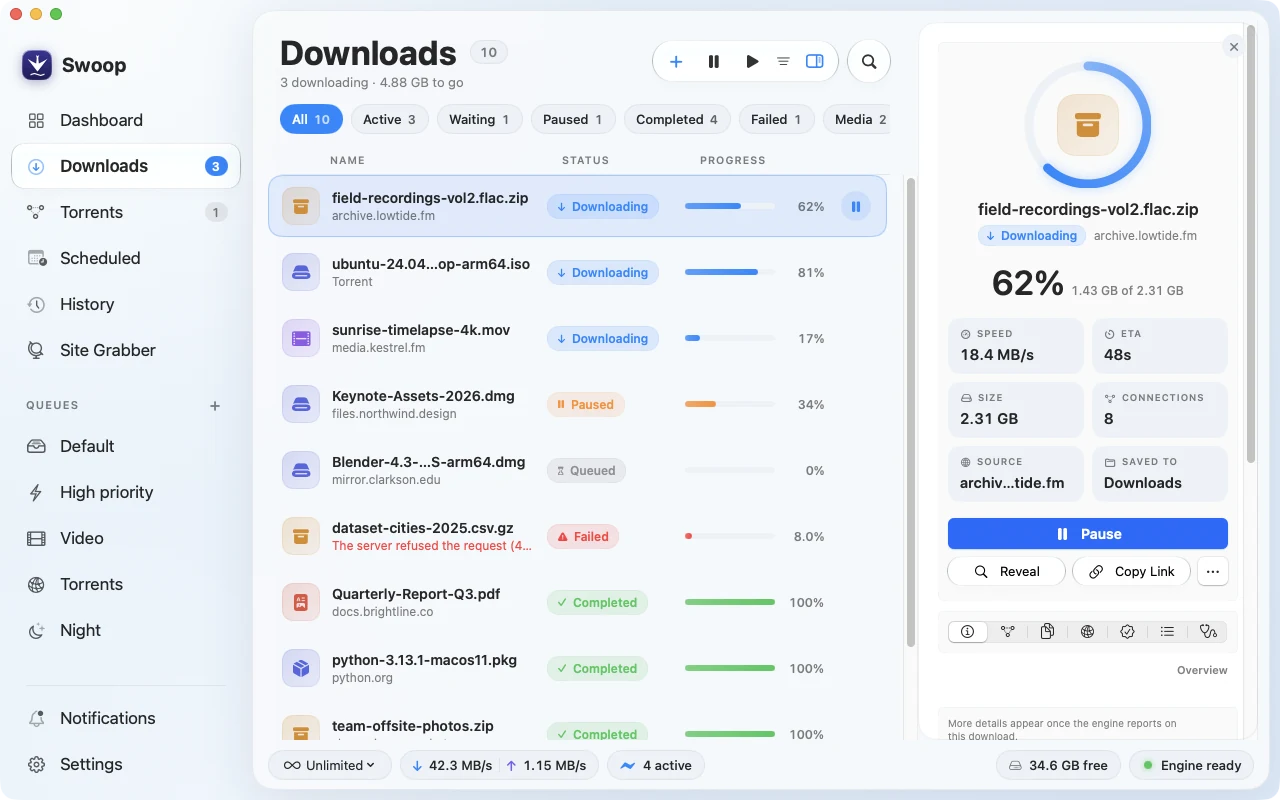This screenshot has width=1280, height=800.
Task: Show Paused downloads tab
Action: (573, 119)
